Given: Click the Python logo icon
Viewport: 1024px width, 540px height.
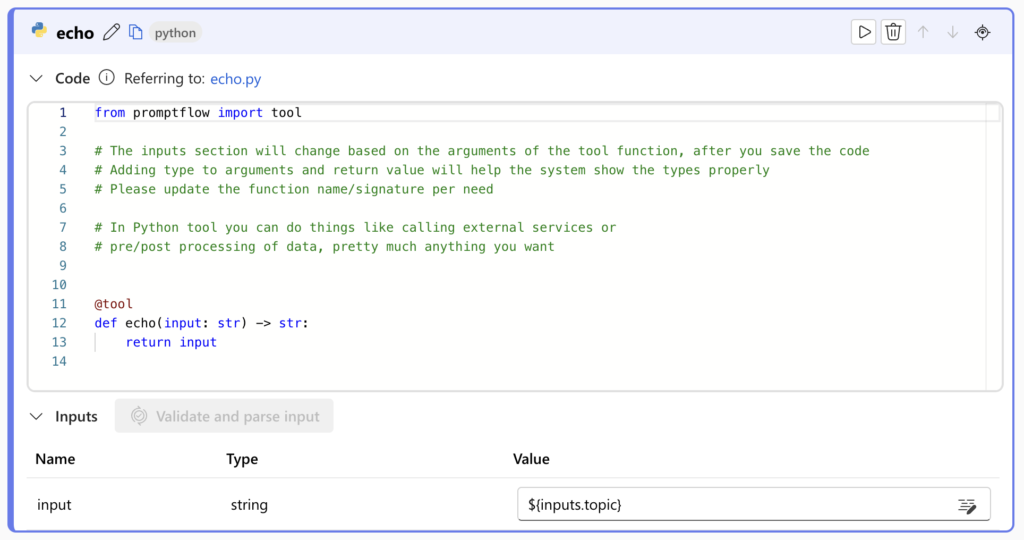Looking at the screenshot, I should [x=40, y=32].
